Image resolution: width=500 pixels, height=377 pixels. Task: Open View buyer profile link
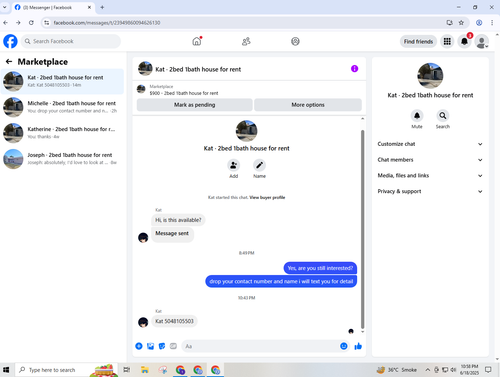(x=267, y=197)
